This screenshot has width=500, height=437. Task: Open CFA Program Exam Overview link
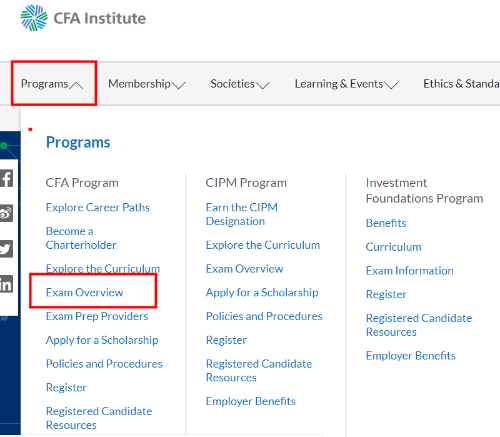[x=85, y=292]
